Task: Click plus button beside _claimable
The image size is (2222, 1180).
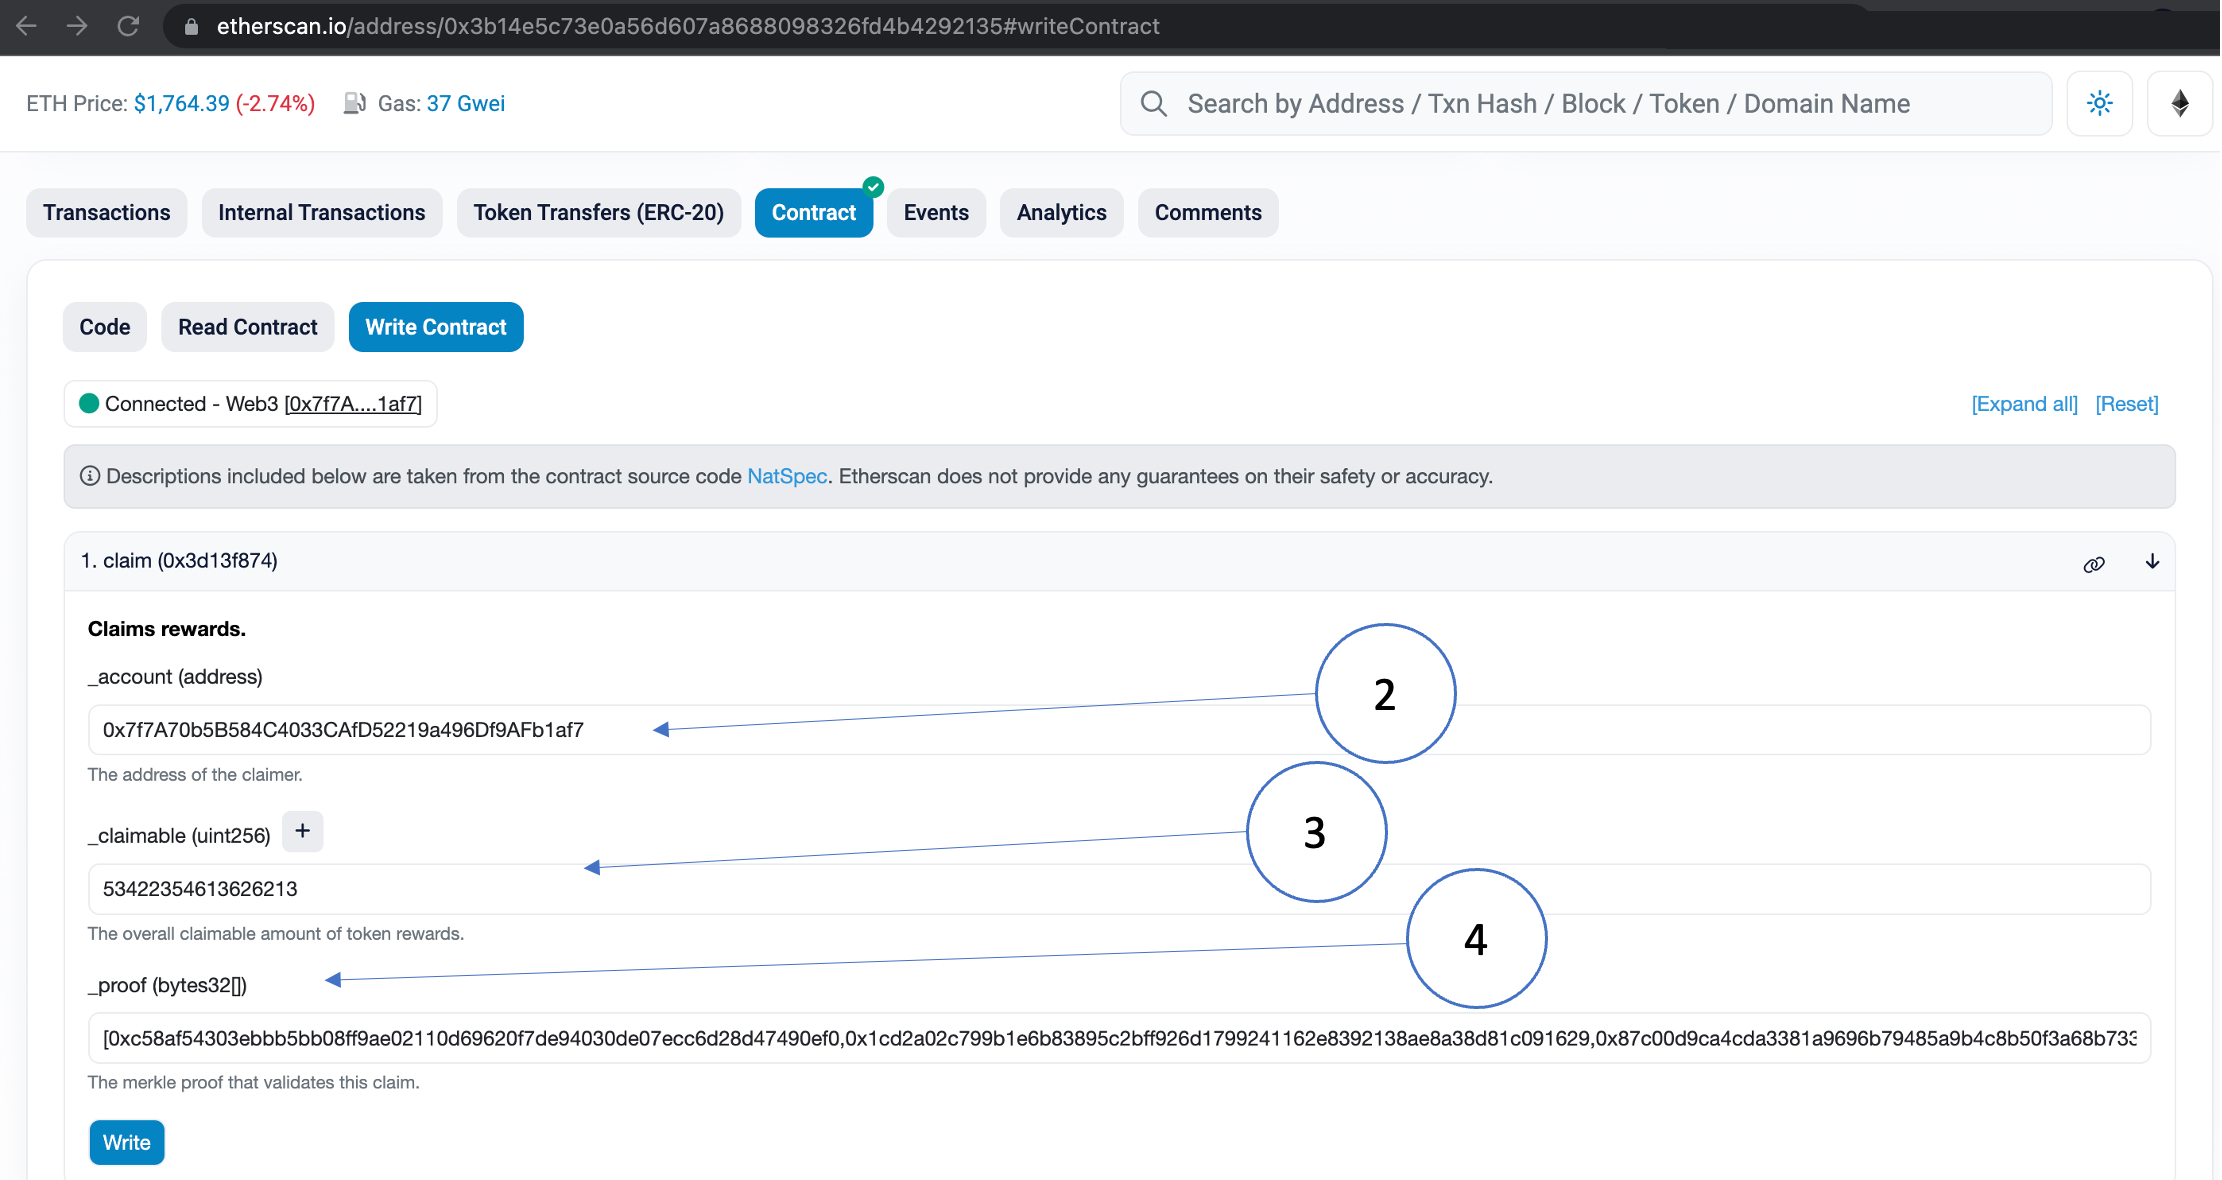Action: point(303,832)
